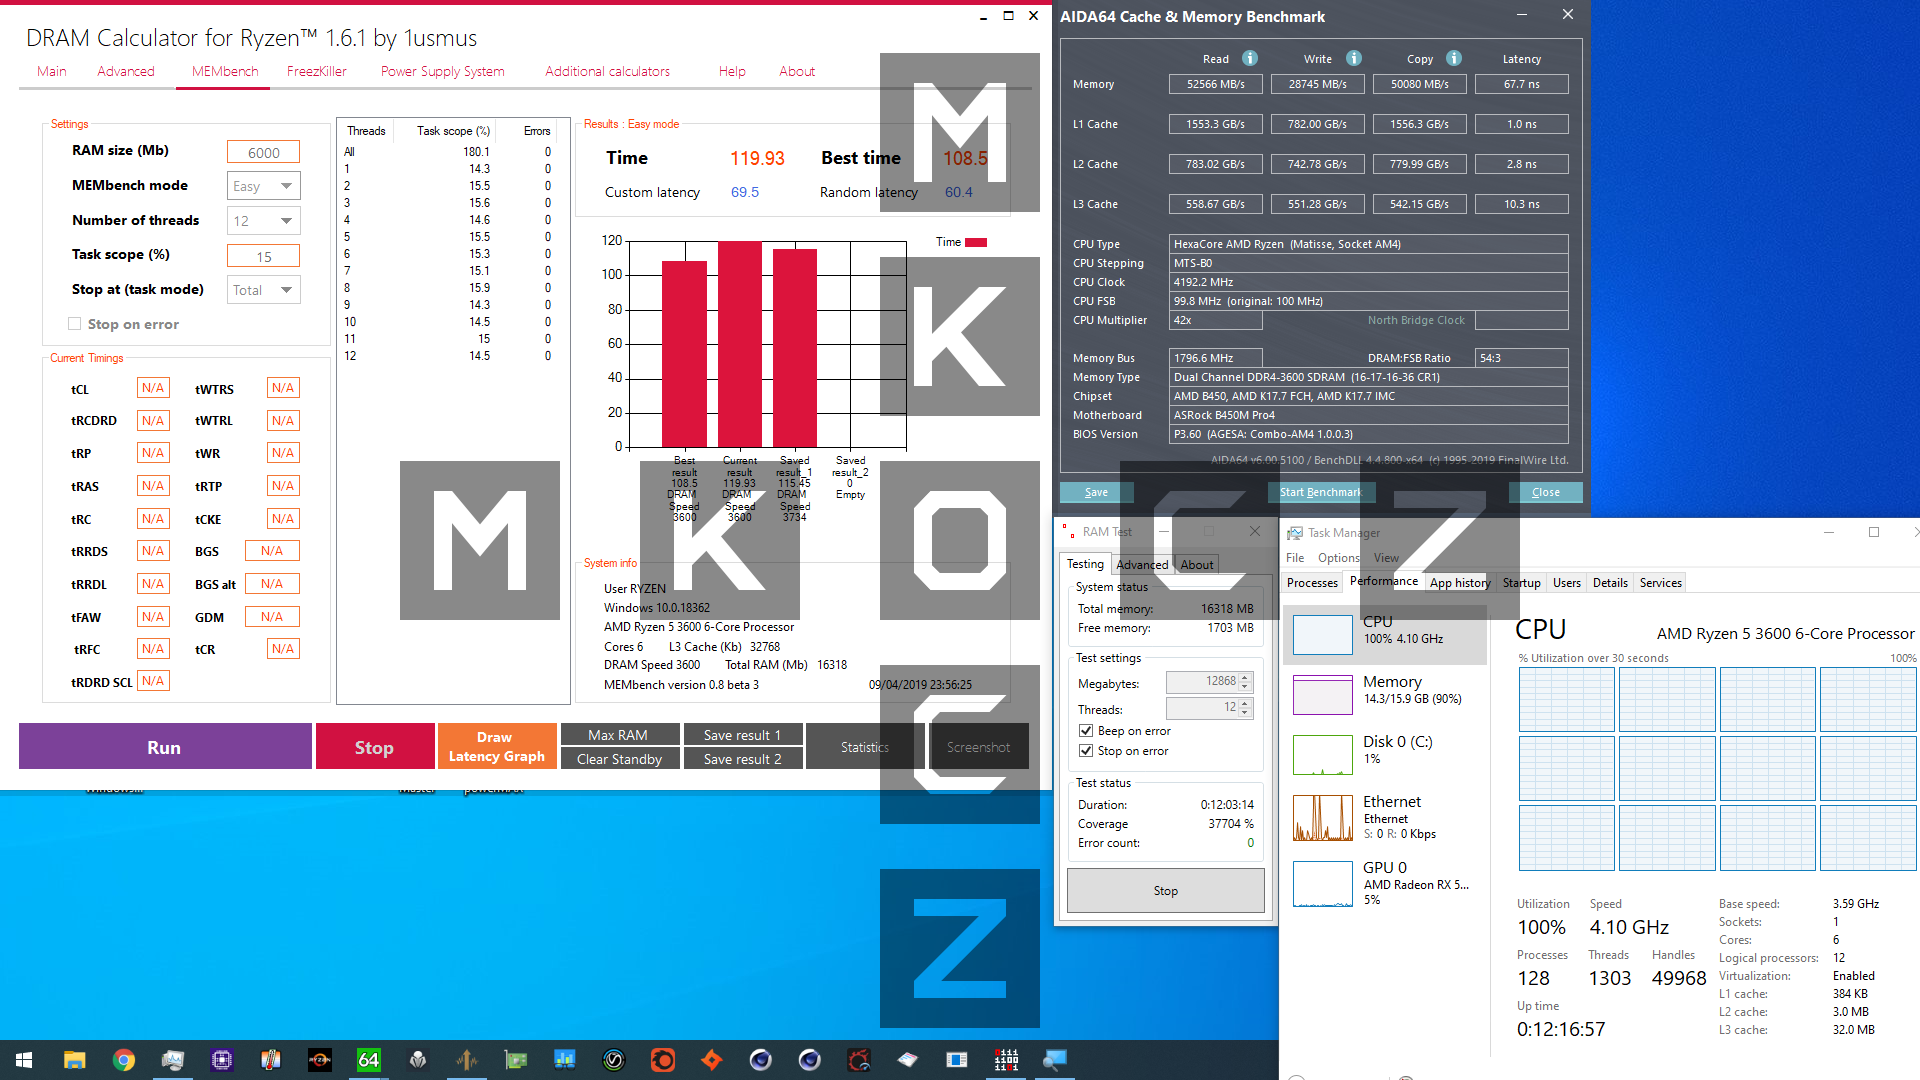
Task: Click the Memory Latency value 67.7 ns
Action: point(1522,84)
